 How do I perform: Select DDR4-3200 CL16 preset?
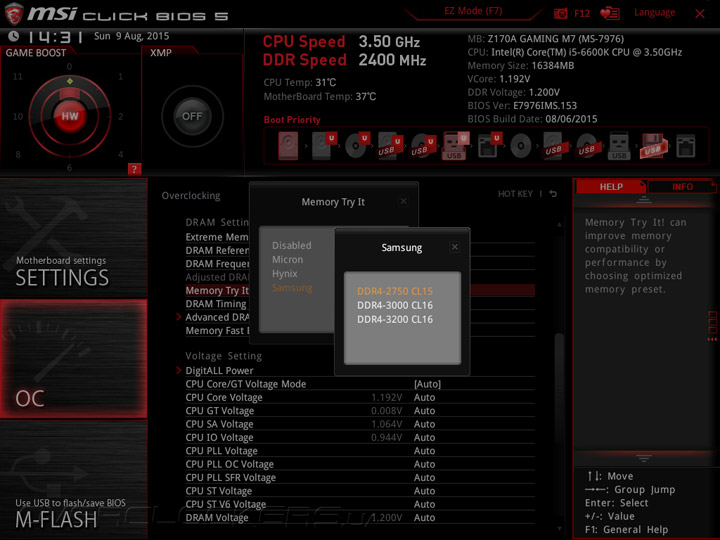(395, 320)
